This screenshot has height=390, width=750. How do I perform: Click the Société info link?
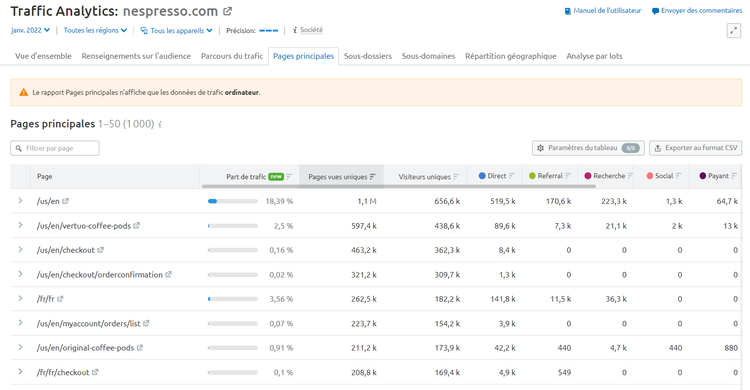(311, 30)
